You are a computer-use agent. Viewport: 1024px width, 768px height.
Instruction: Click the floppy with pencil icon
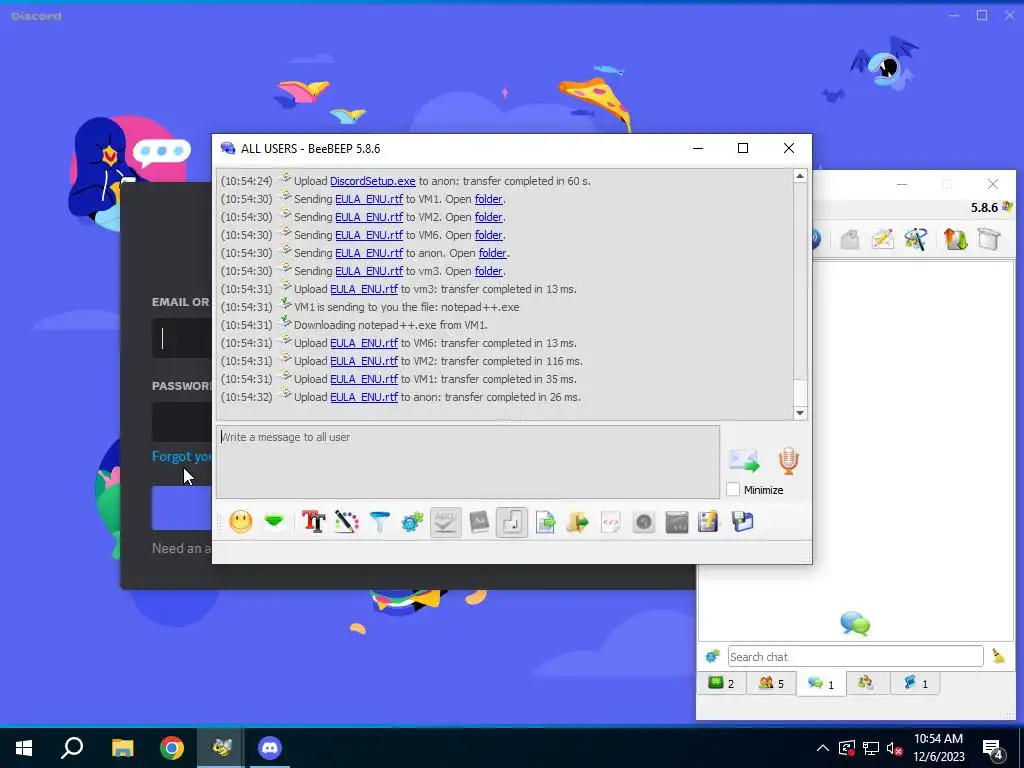point(709,522)
